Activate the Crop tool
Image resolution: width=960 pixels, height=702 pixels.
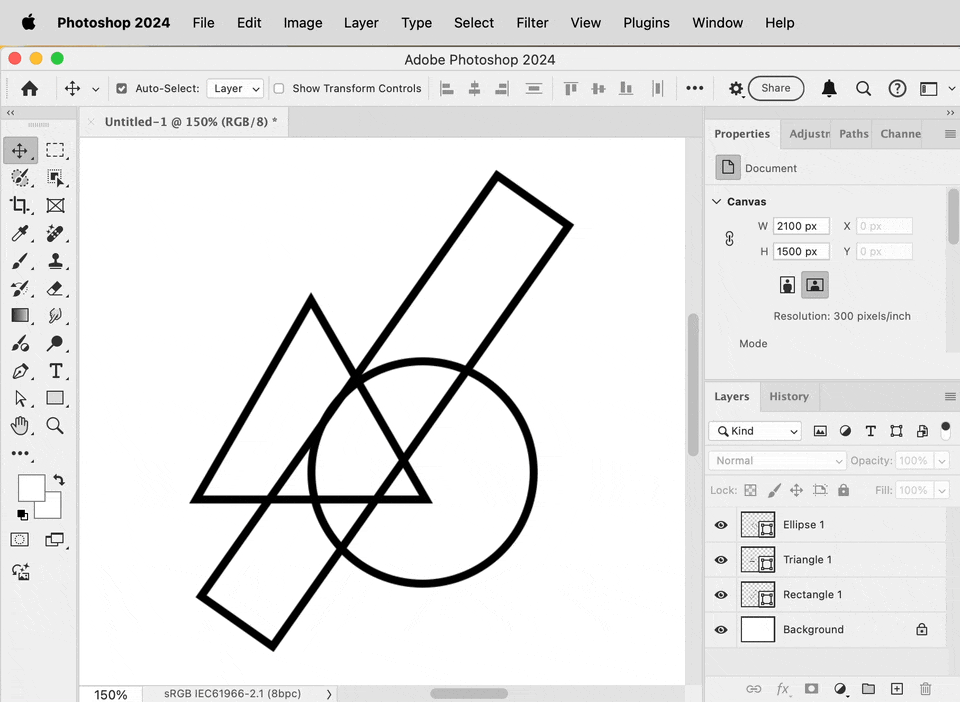pos(20,205)
